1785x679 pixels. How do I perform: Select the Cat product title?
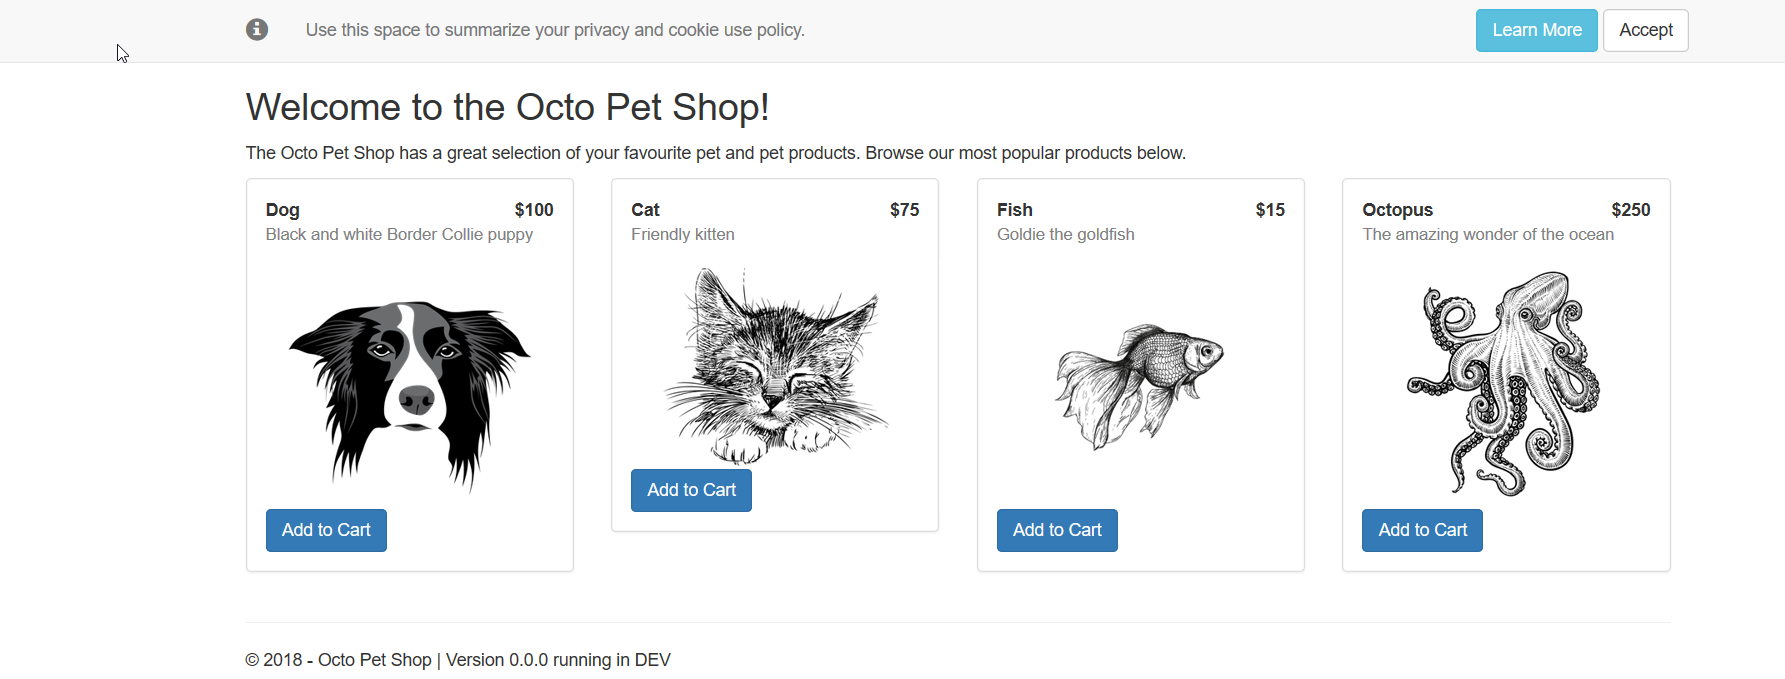645,210
